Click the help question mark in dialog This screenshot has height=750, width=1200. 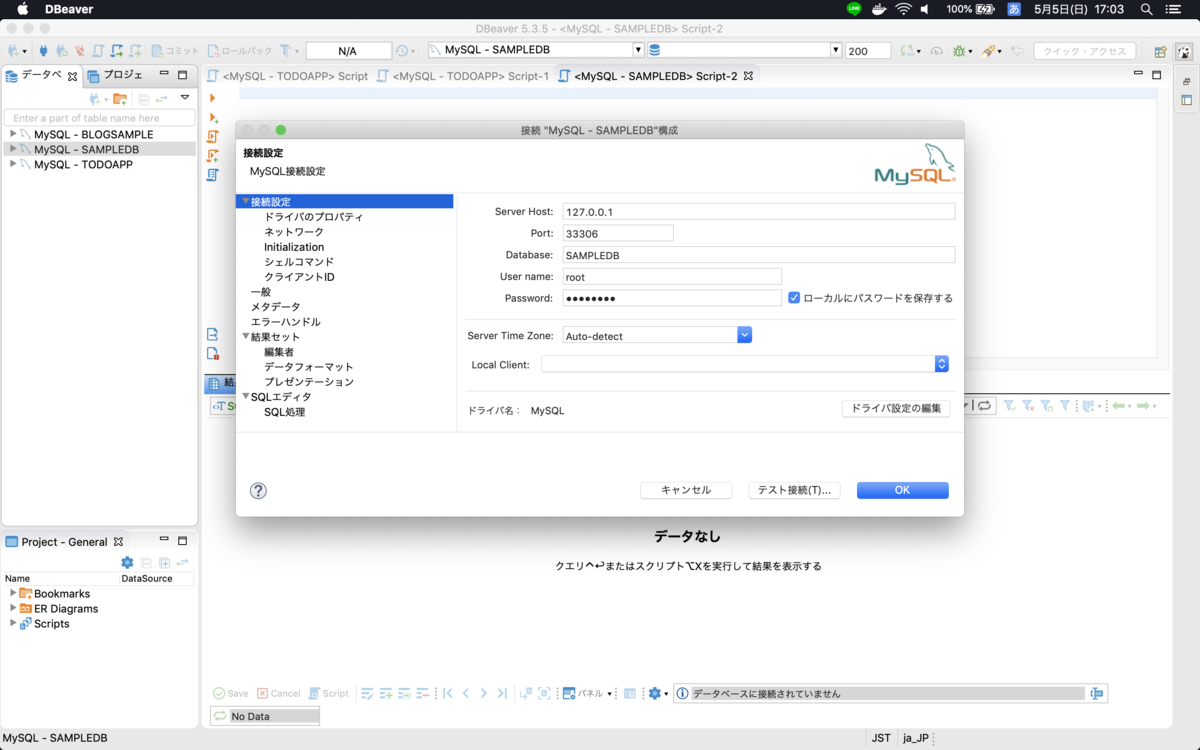pyautogui.click(x=258, y=491)
